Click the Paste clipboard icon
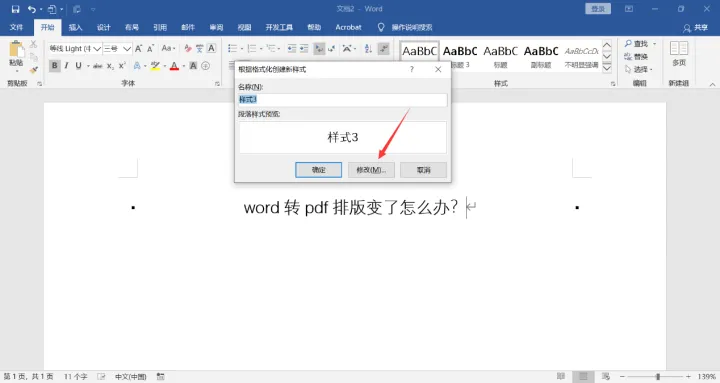This screenshot has width=720, height=383. click(16, 52)
